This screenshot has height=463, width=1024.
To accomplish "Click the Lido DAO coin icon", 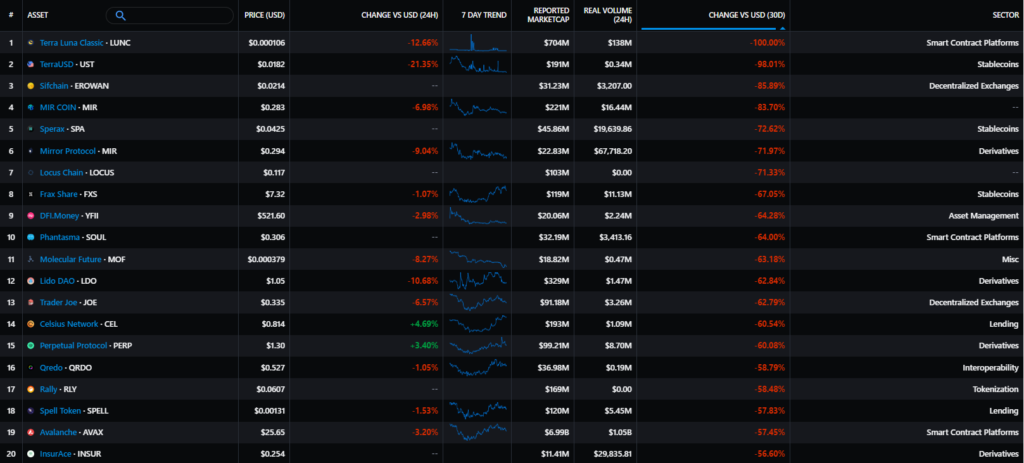I will (31, 281).
